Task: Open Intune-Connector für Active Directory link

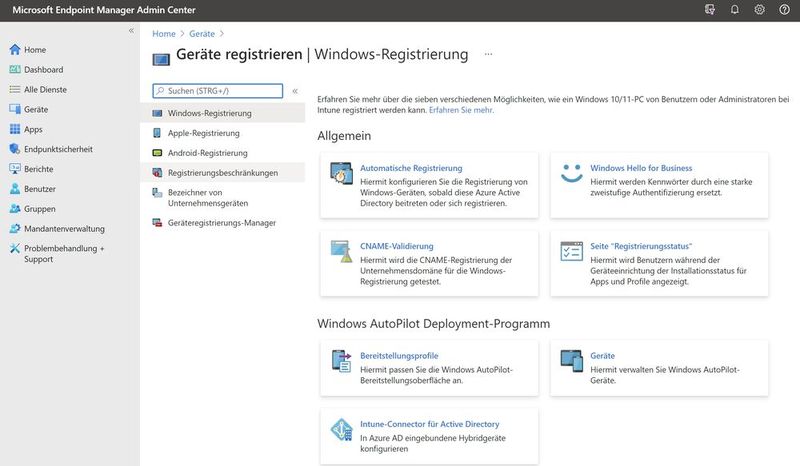Action: [430, 424]
